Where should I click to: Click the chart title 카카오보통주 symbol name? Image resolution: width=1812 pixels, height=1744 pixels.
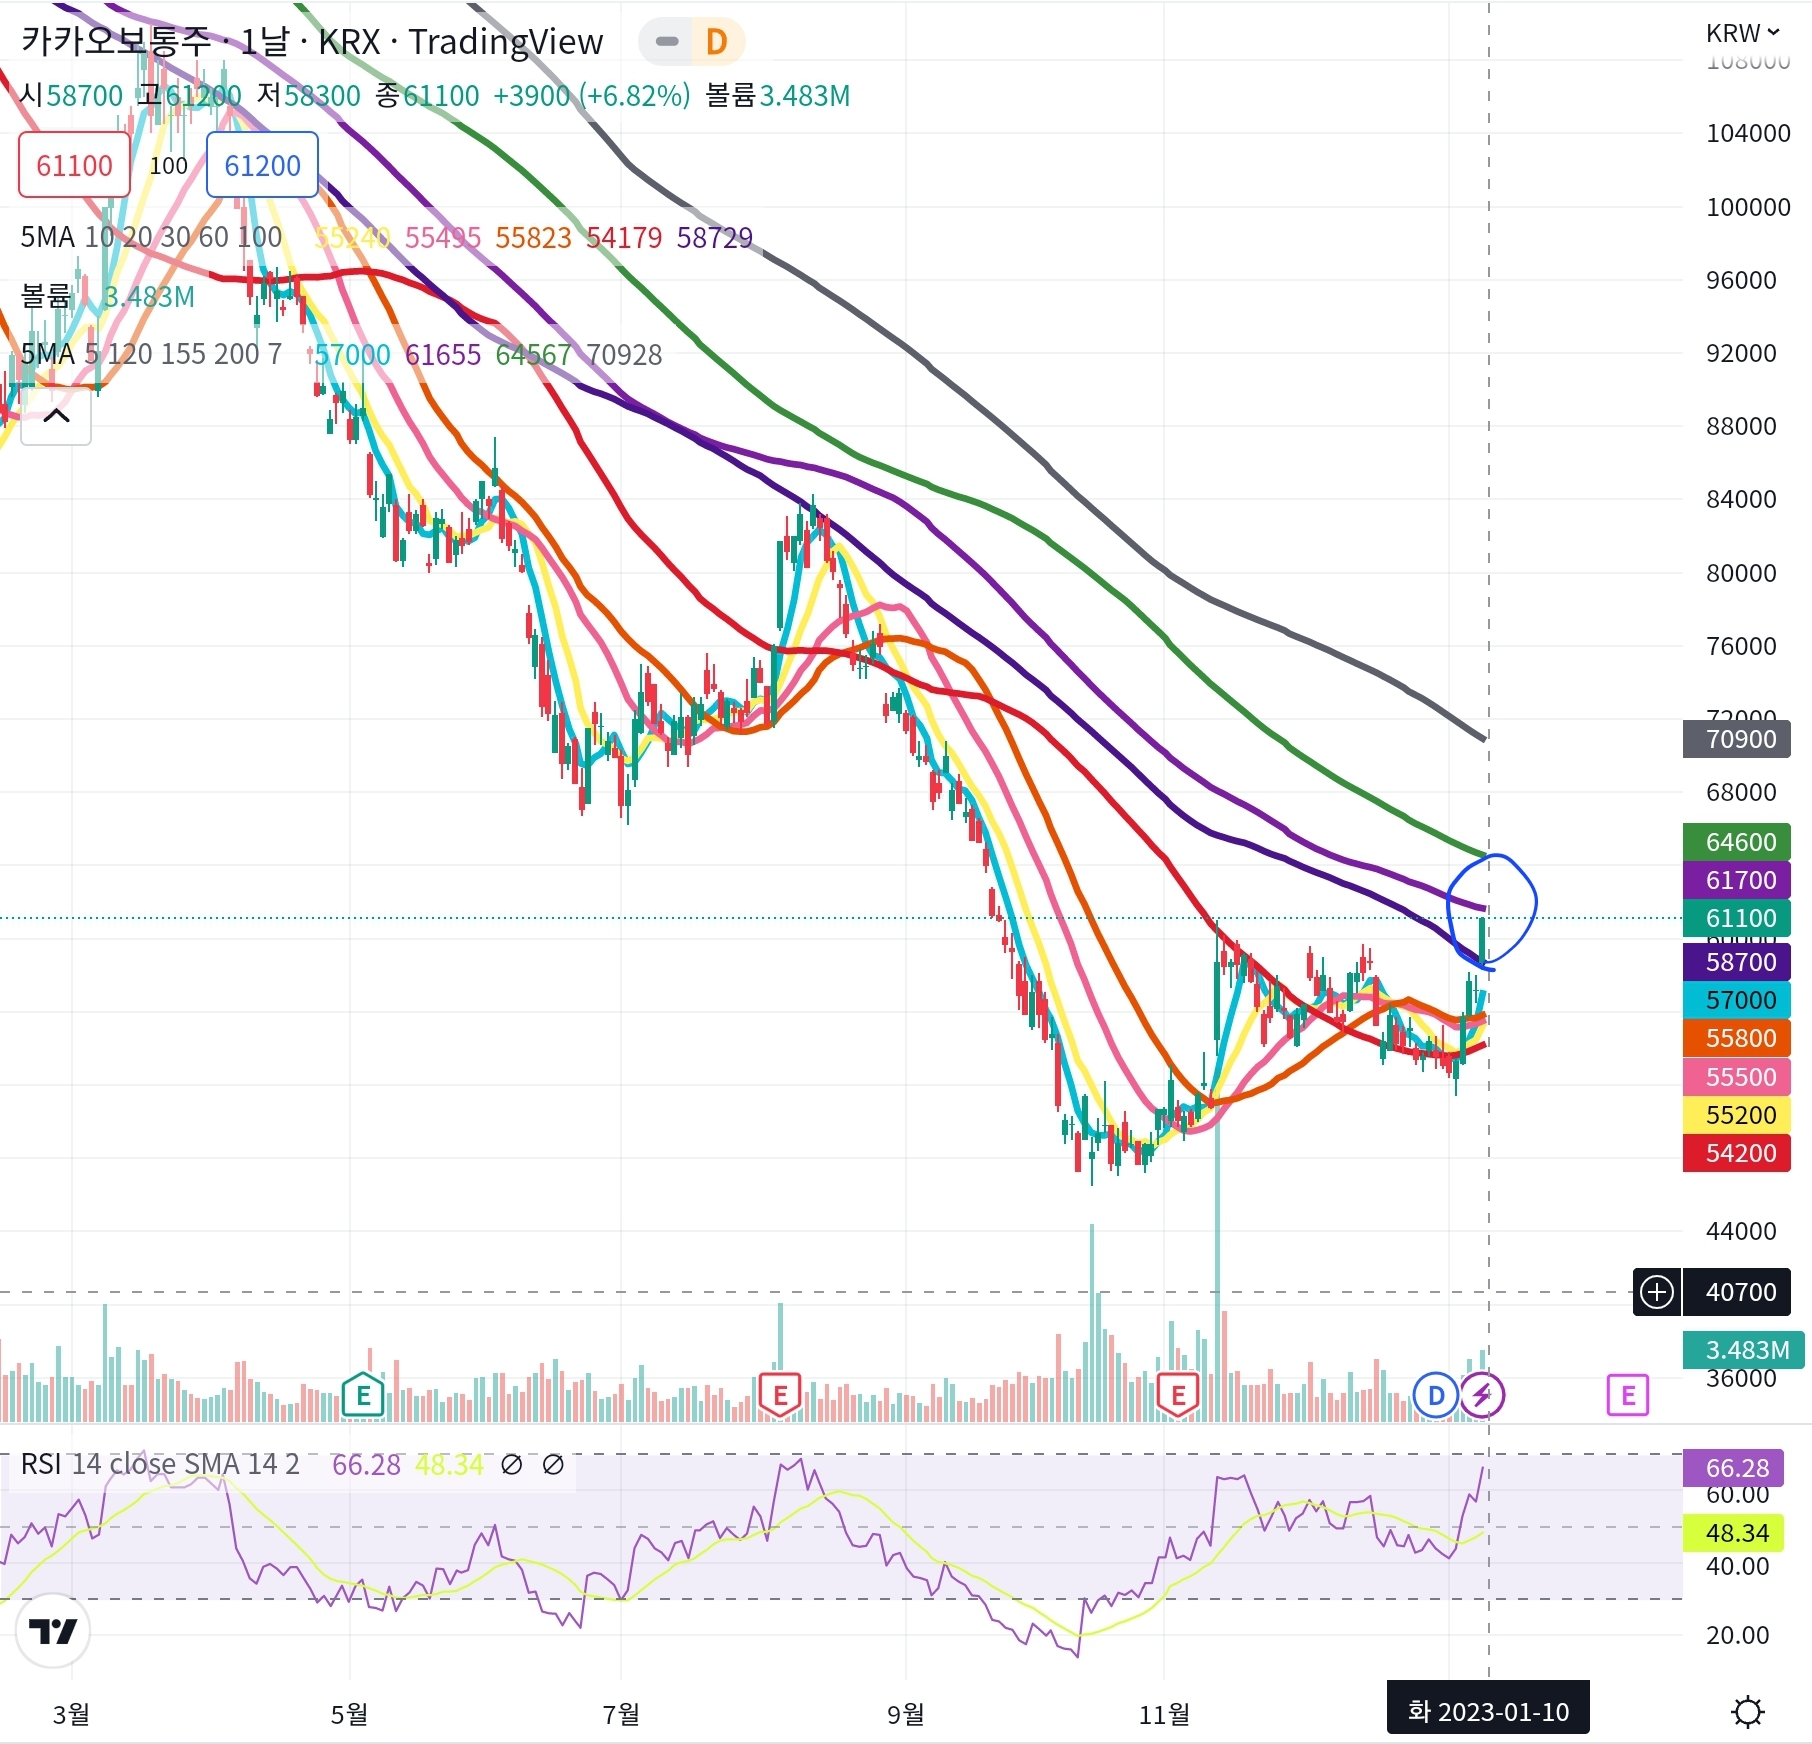[117, 41]
